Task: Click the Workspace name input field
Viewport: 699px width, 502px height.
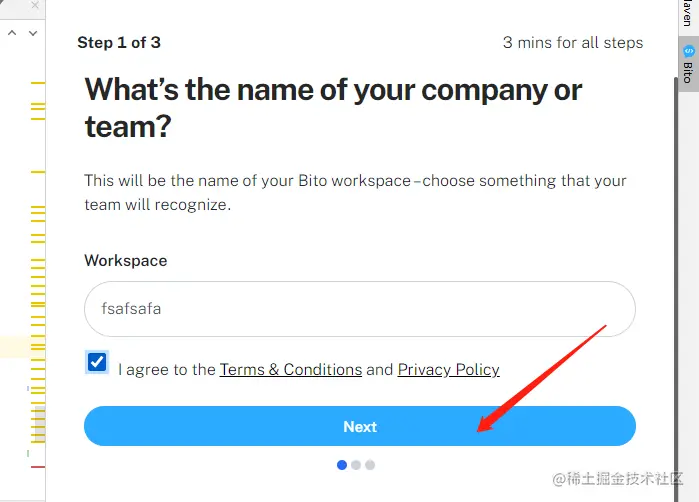Action: pyautogui.click(x=360, y=309)
